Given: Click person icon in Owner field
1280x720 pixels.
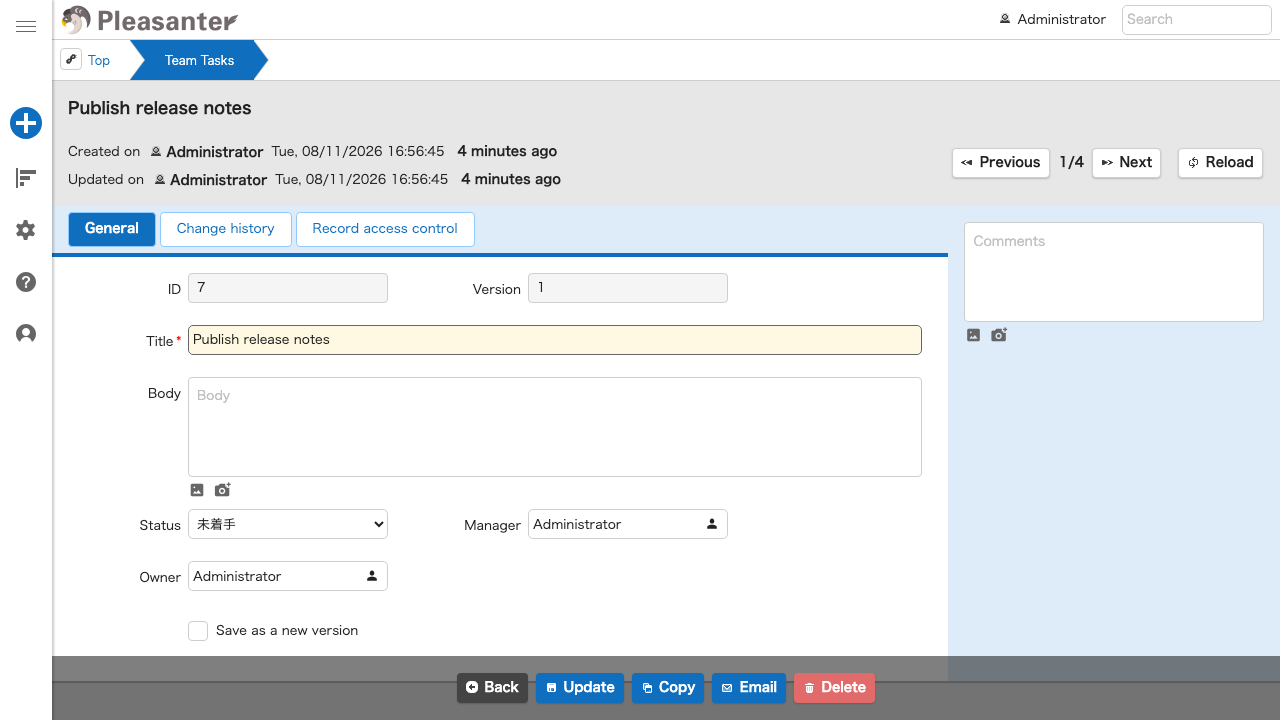Looking at the screenshot, I should pos(372,576).
